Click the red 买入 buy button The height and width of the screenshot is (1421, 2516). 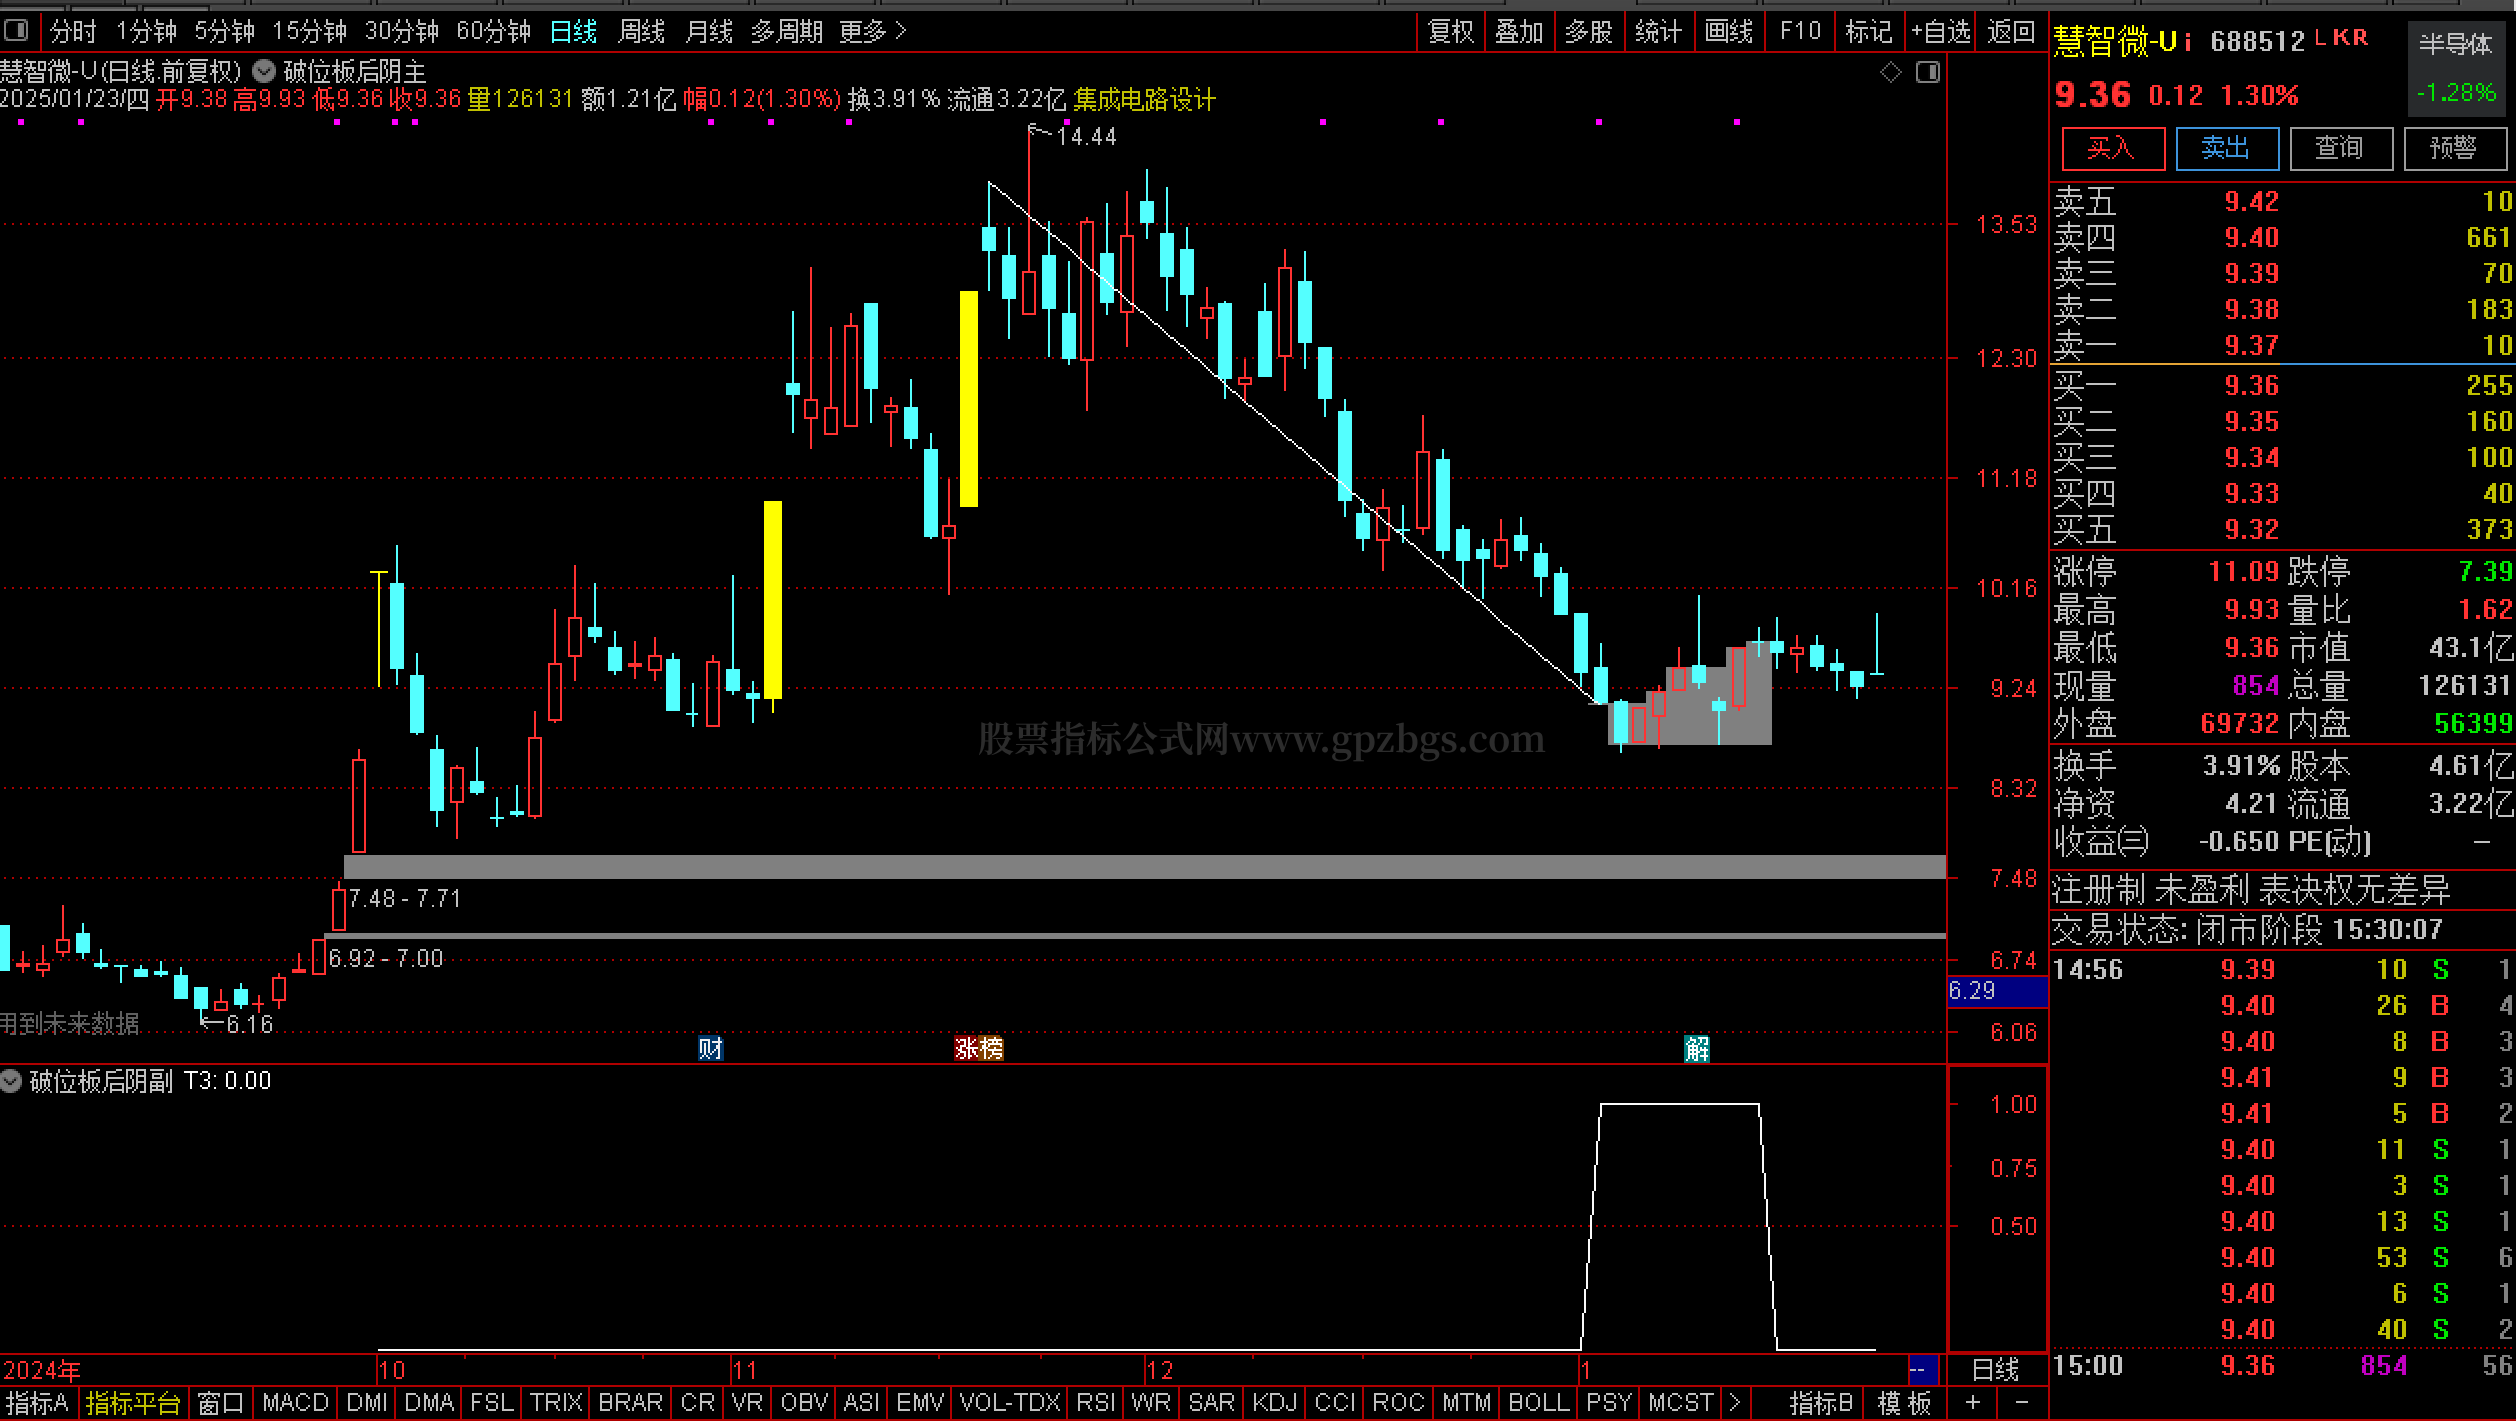pos(2112,148)
